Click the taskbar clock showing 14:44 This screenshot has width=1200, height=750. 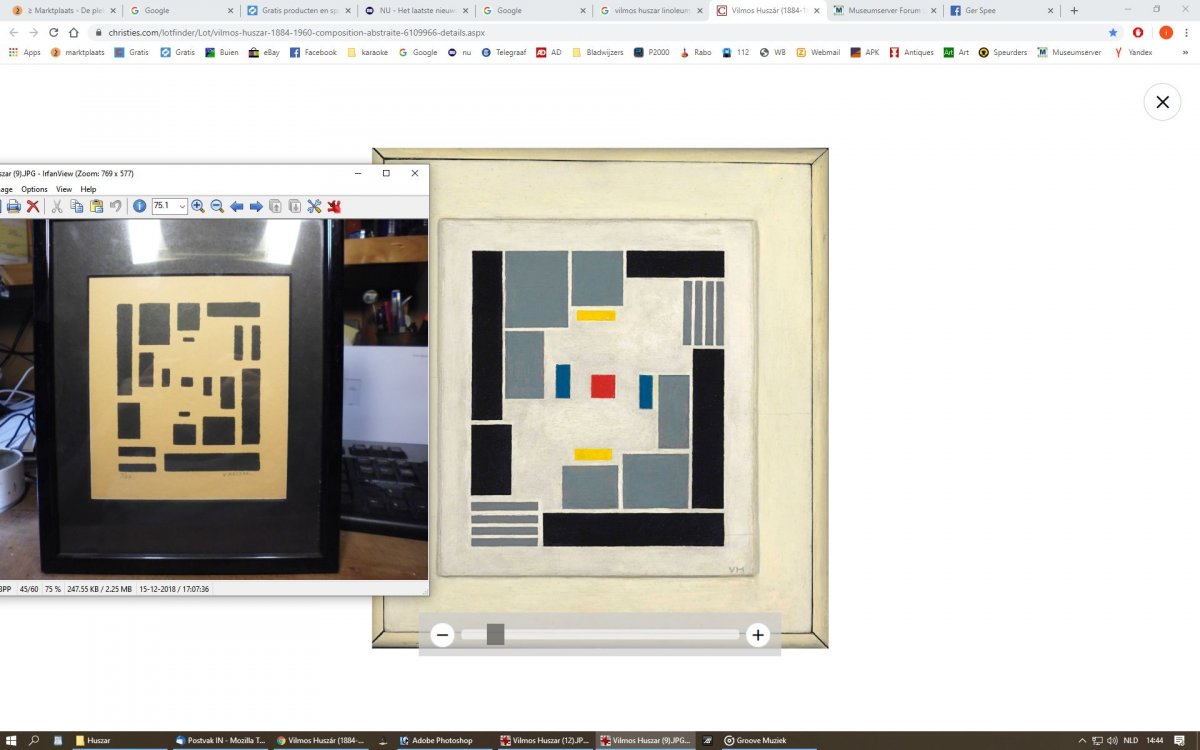click(x=1155, y=740)
